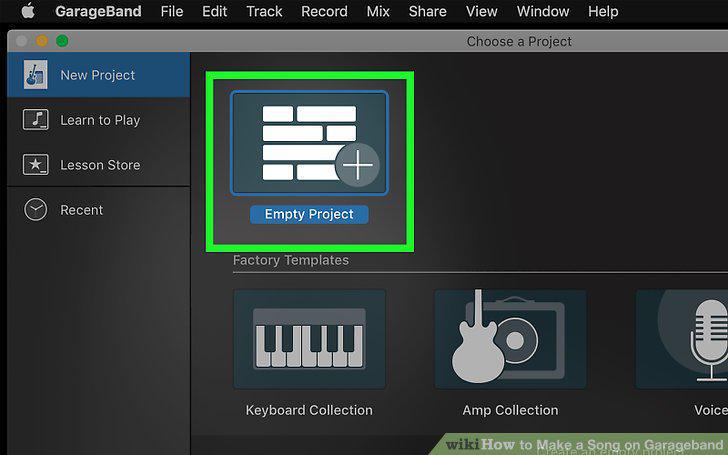Choose the Amp Collection guitar icon
The image size is (728, 455).
point(510,339)
